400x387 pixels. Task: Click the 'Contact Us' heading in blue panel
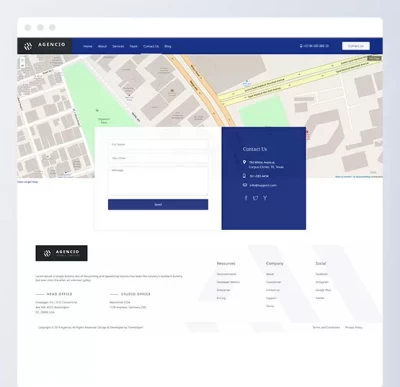tap(255, 149)
